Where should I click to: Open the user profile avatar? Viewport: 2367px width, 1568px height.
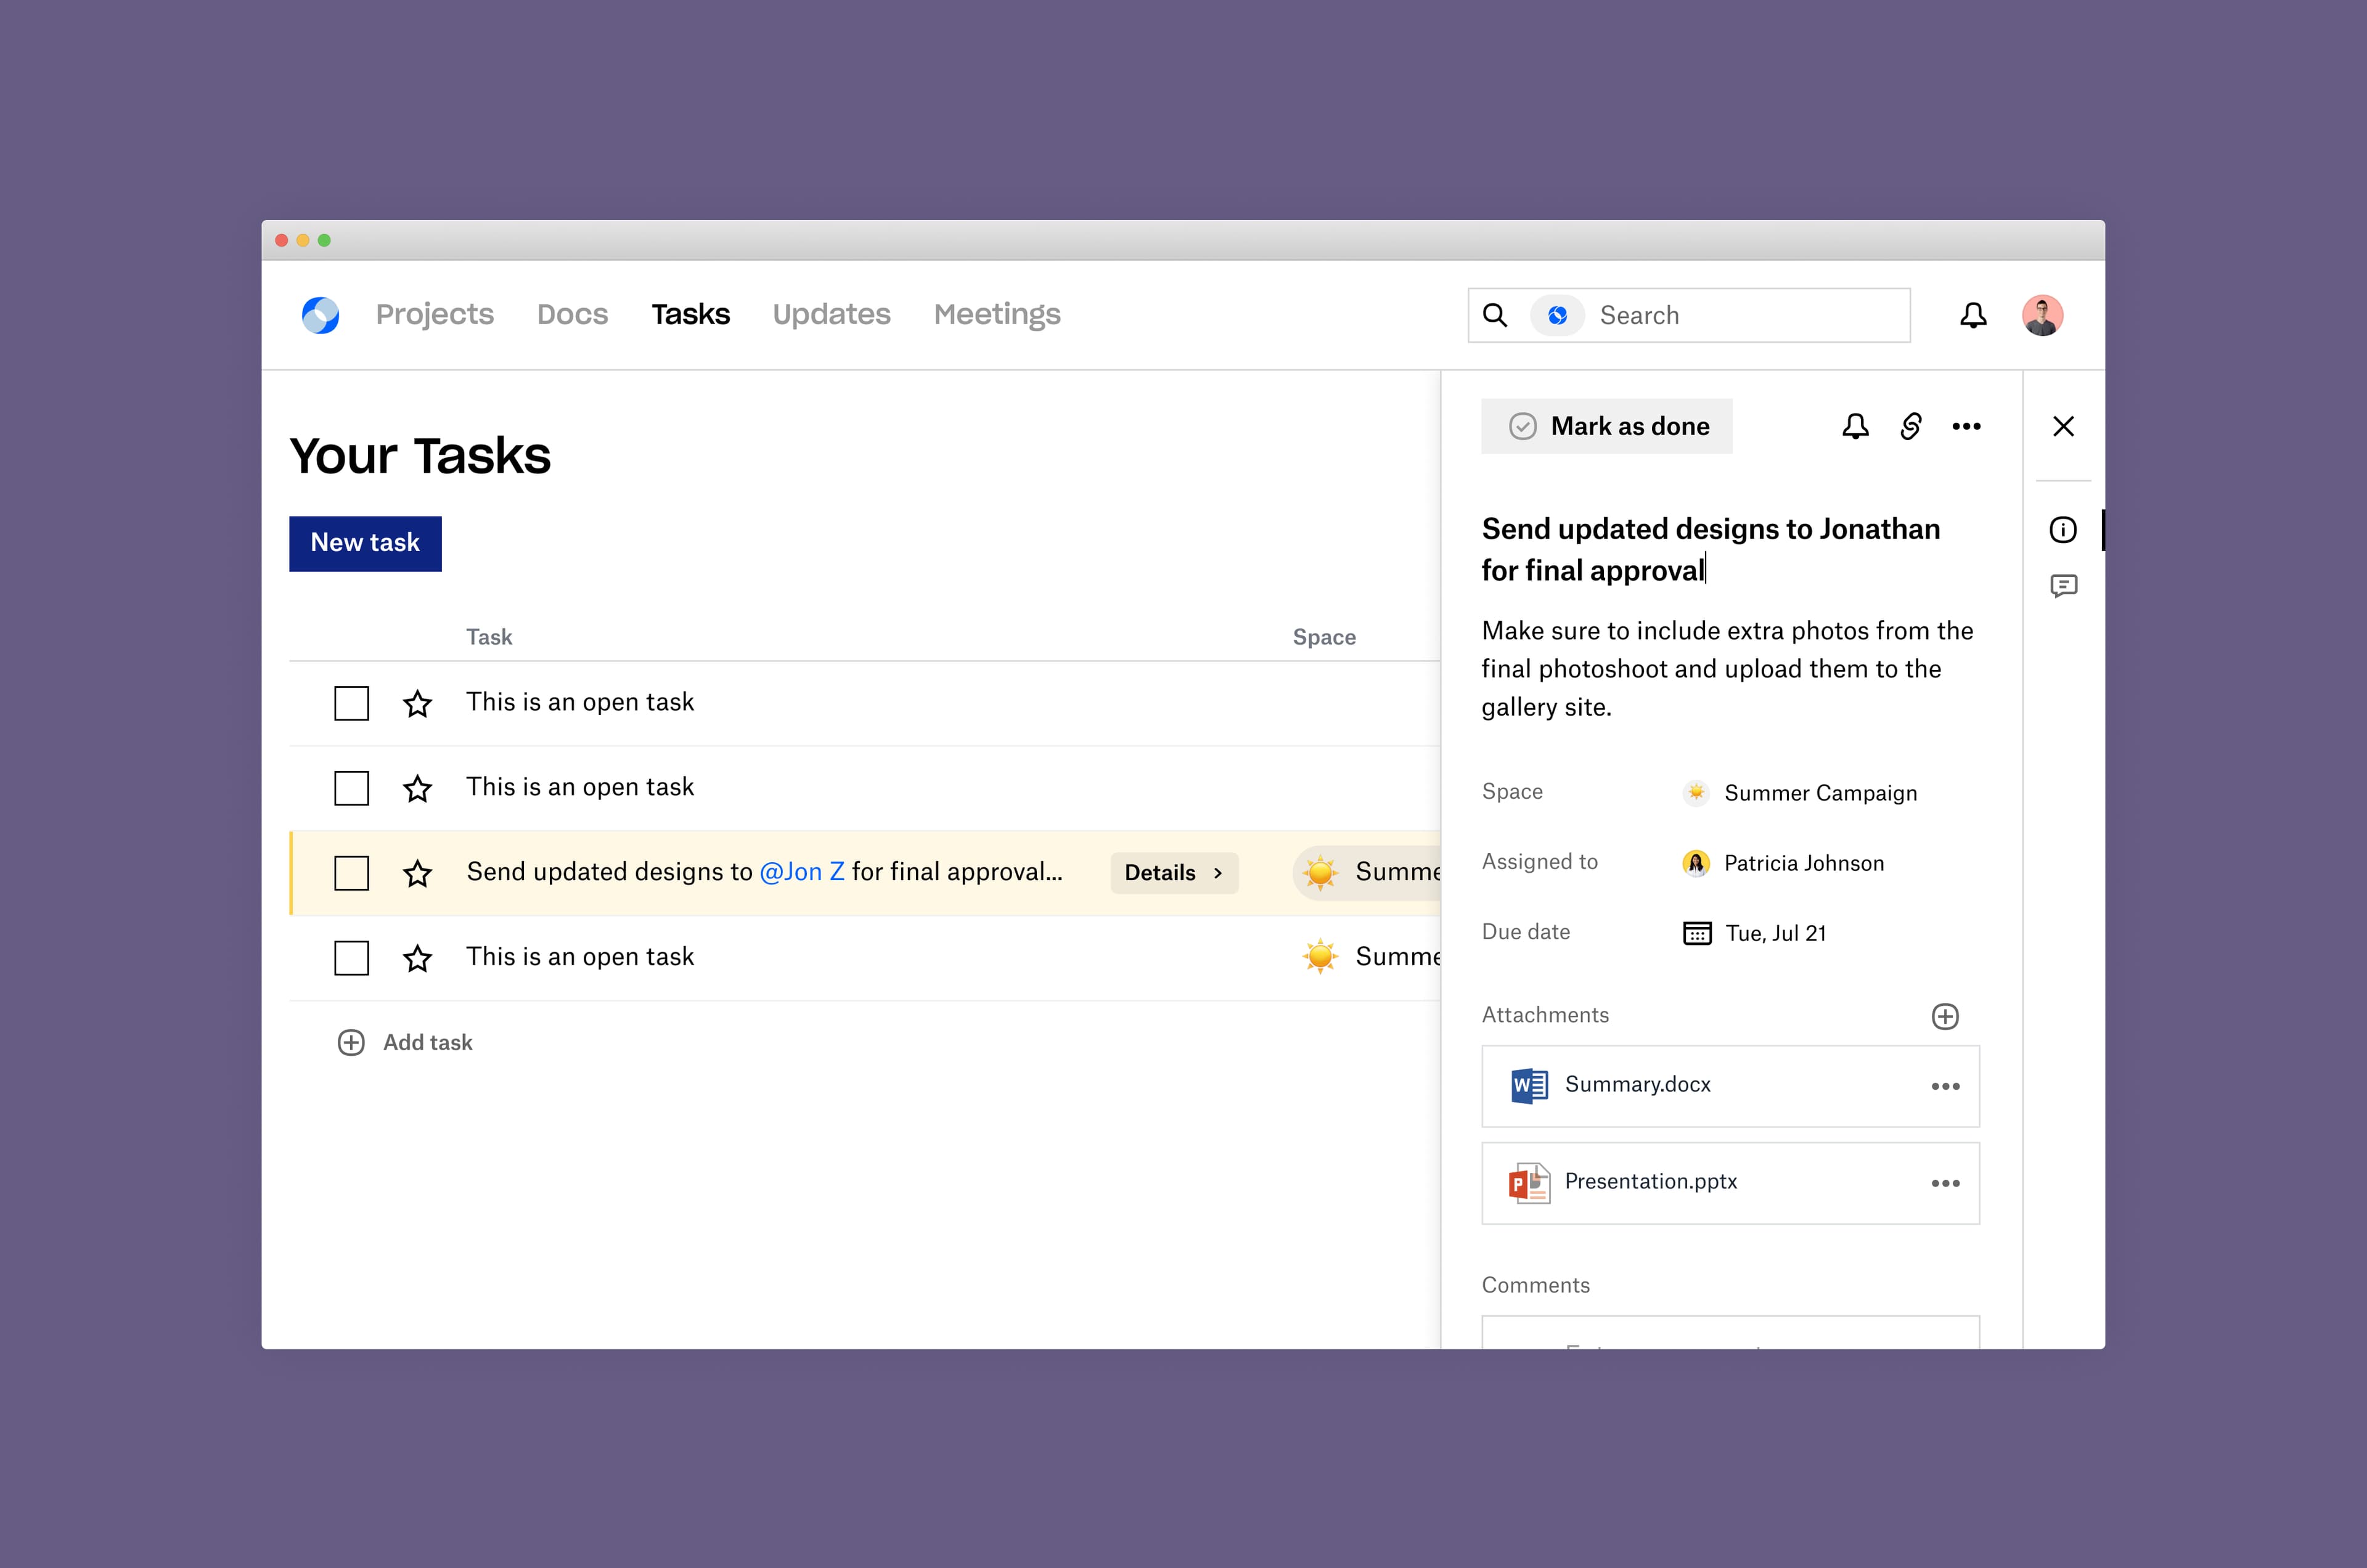coord(2042,315)
